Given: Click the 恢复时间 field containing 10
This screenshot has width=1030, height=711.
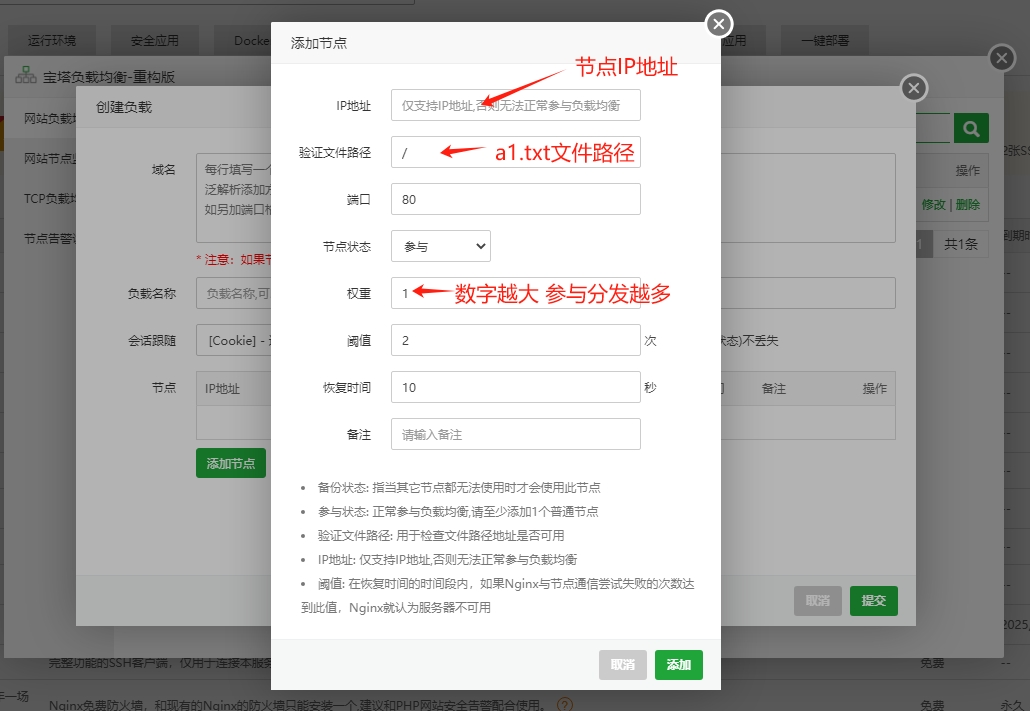Looking at the screenshot, I should (x=516, y=387).
